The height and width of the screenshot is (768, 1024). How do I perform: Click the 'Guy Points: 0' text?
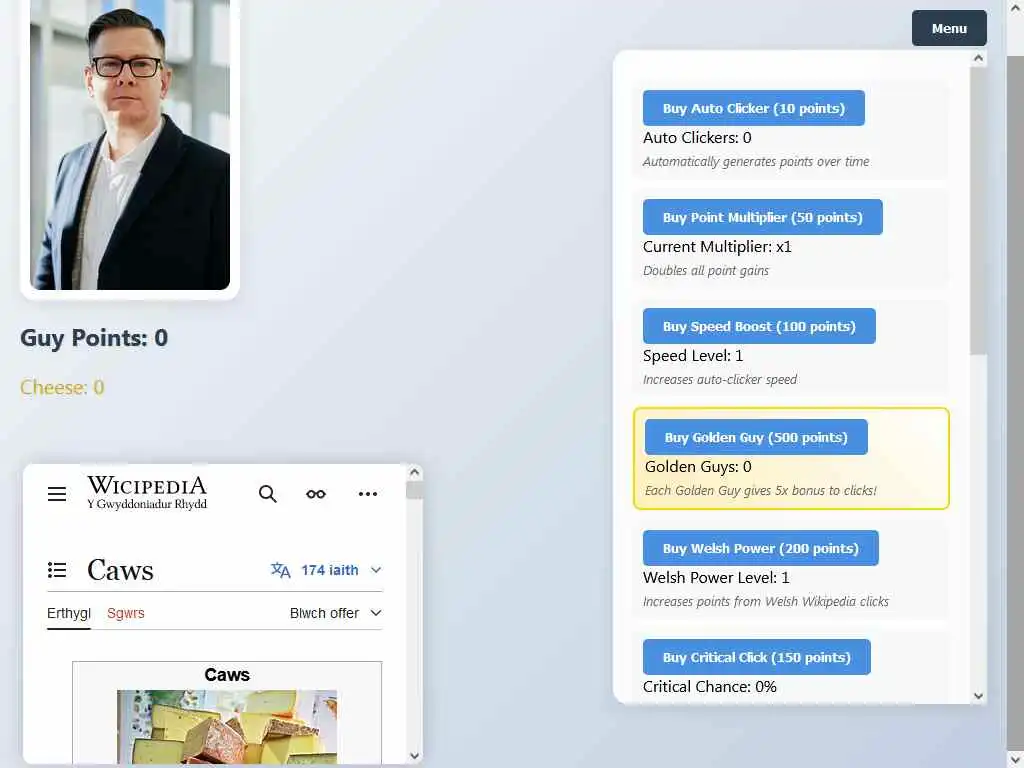pos(94,338)
